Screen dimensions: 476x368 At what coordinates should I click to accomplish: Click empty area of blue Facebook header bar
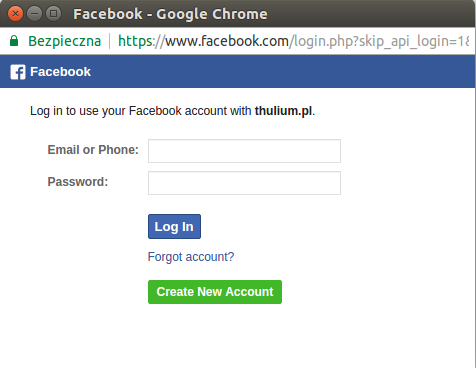283,72
